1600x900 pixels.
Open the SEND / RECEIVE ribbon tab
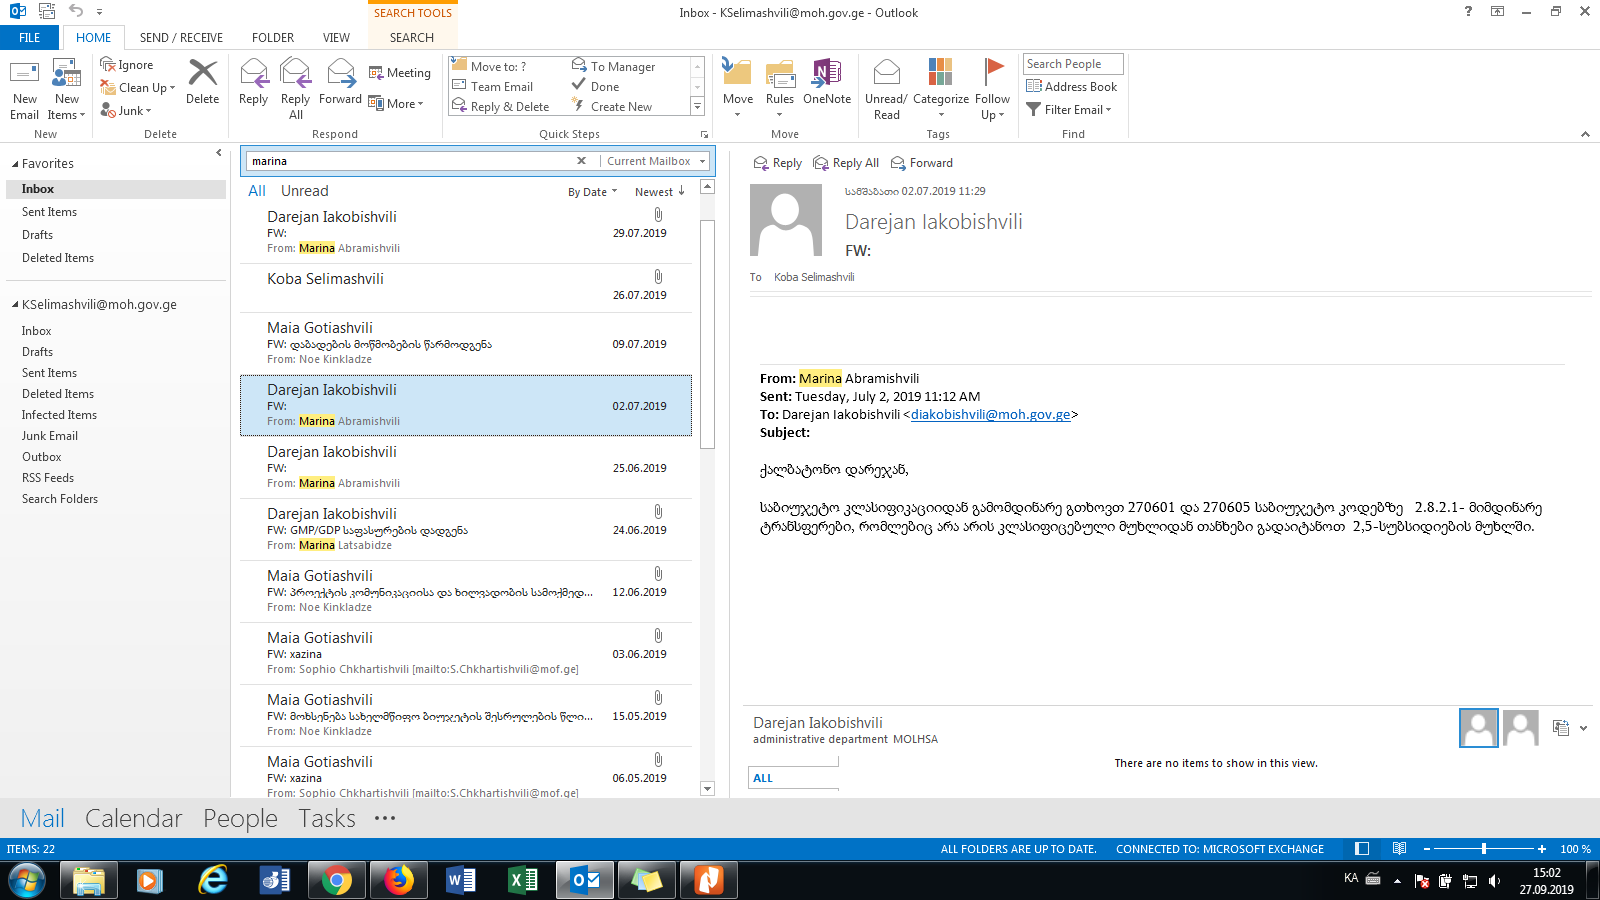click(x=181, y=38)
